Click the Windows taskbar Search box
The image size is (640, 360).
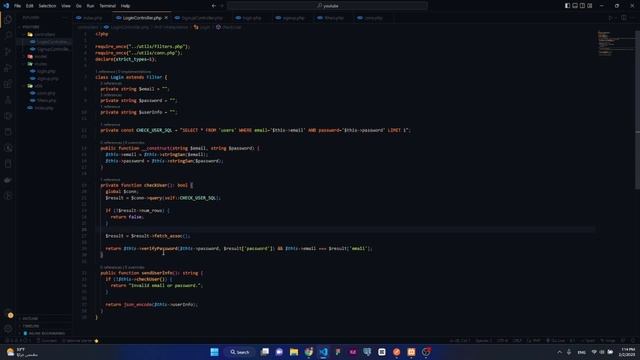(x=240, y=352)
